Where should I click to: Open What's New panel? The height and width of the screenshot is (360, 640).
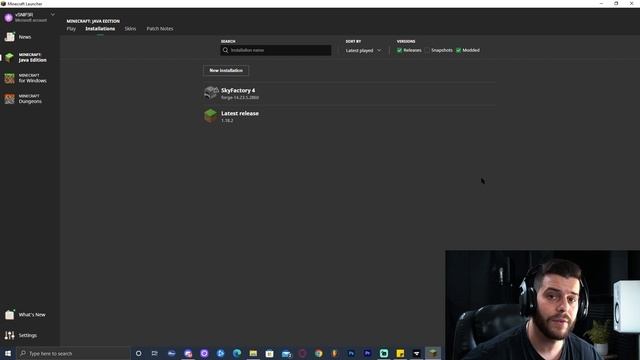point(25,315)
